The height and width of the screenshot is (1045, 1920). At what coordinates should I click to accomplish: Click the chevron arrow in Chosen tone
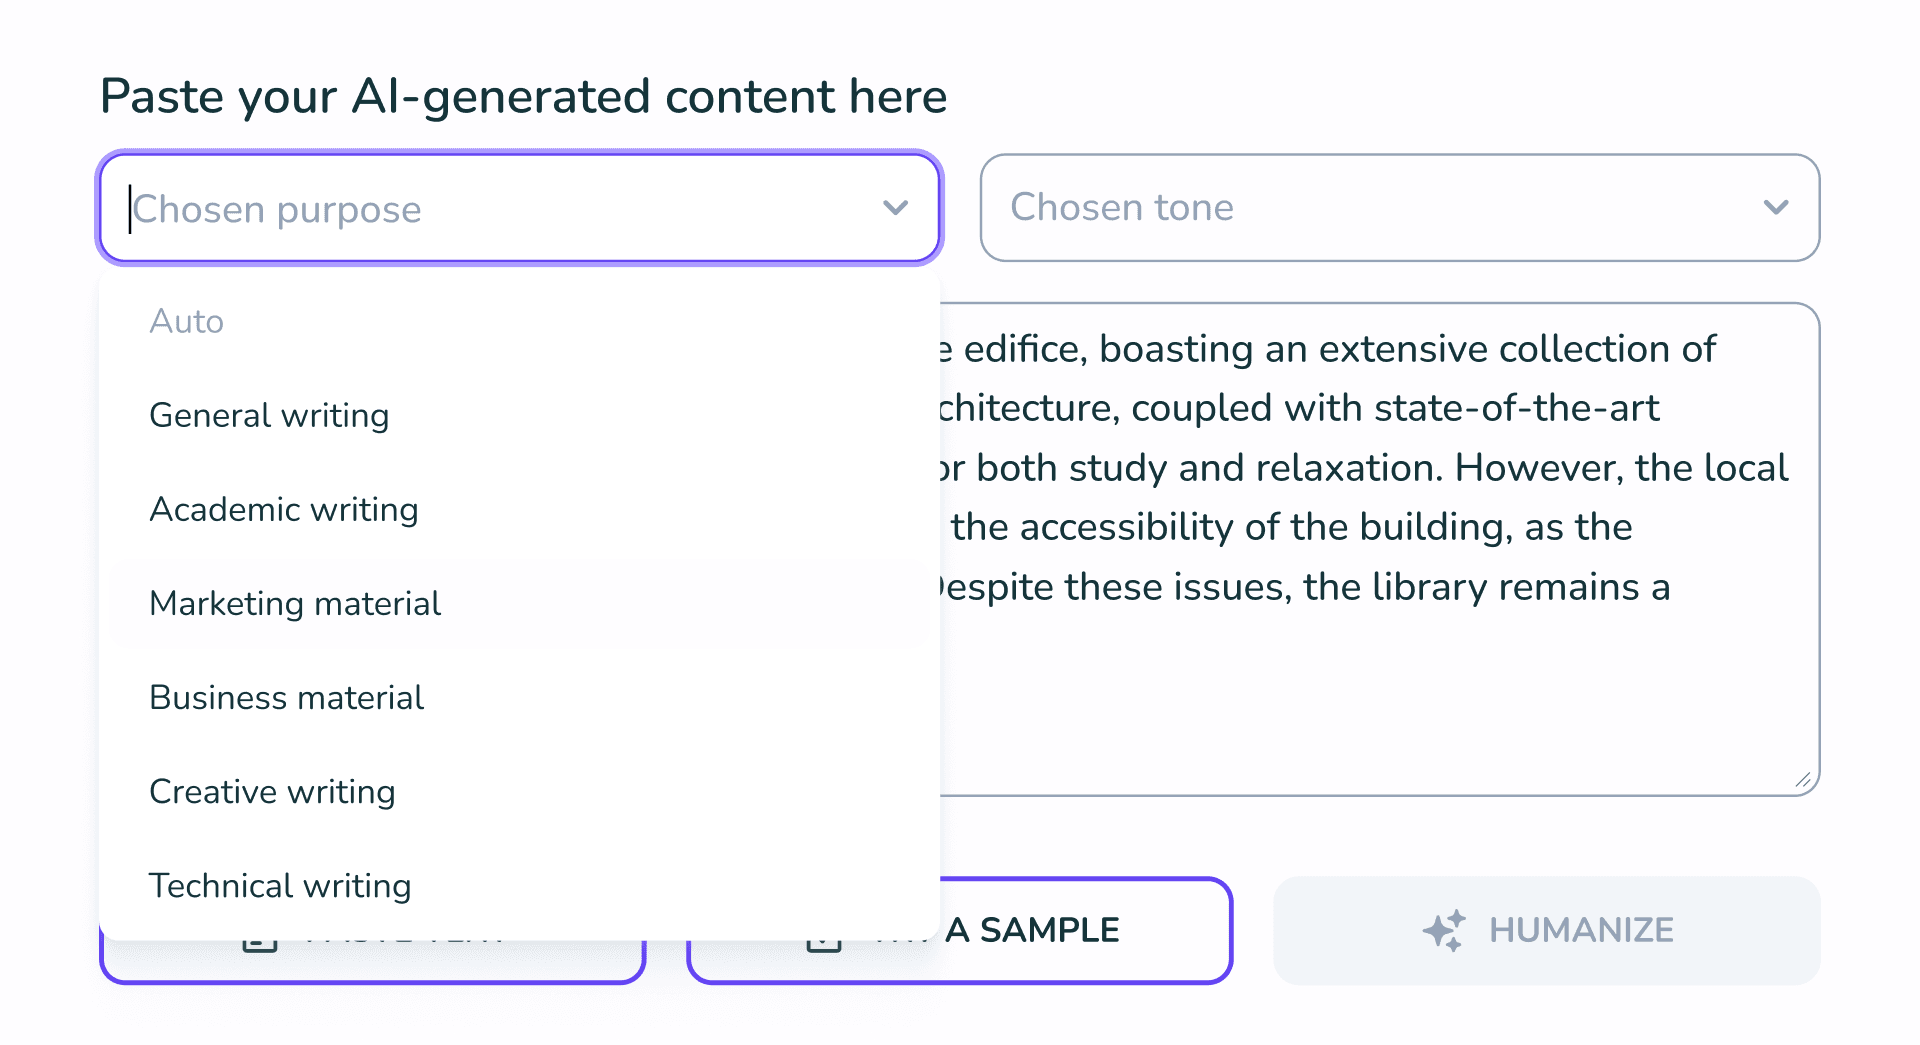[x=1775, y=208]
